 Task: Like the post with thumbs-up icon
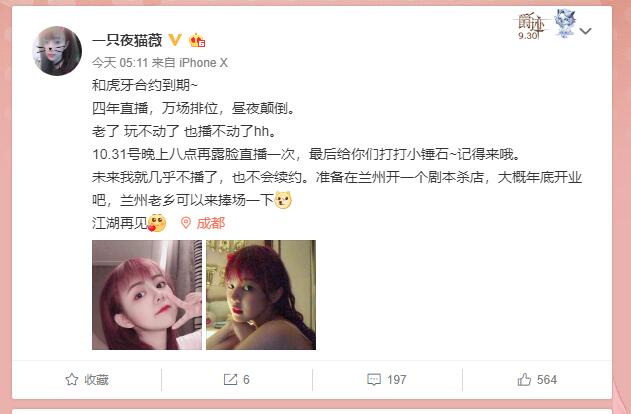pyautogui.click(x=524, y=379)
